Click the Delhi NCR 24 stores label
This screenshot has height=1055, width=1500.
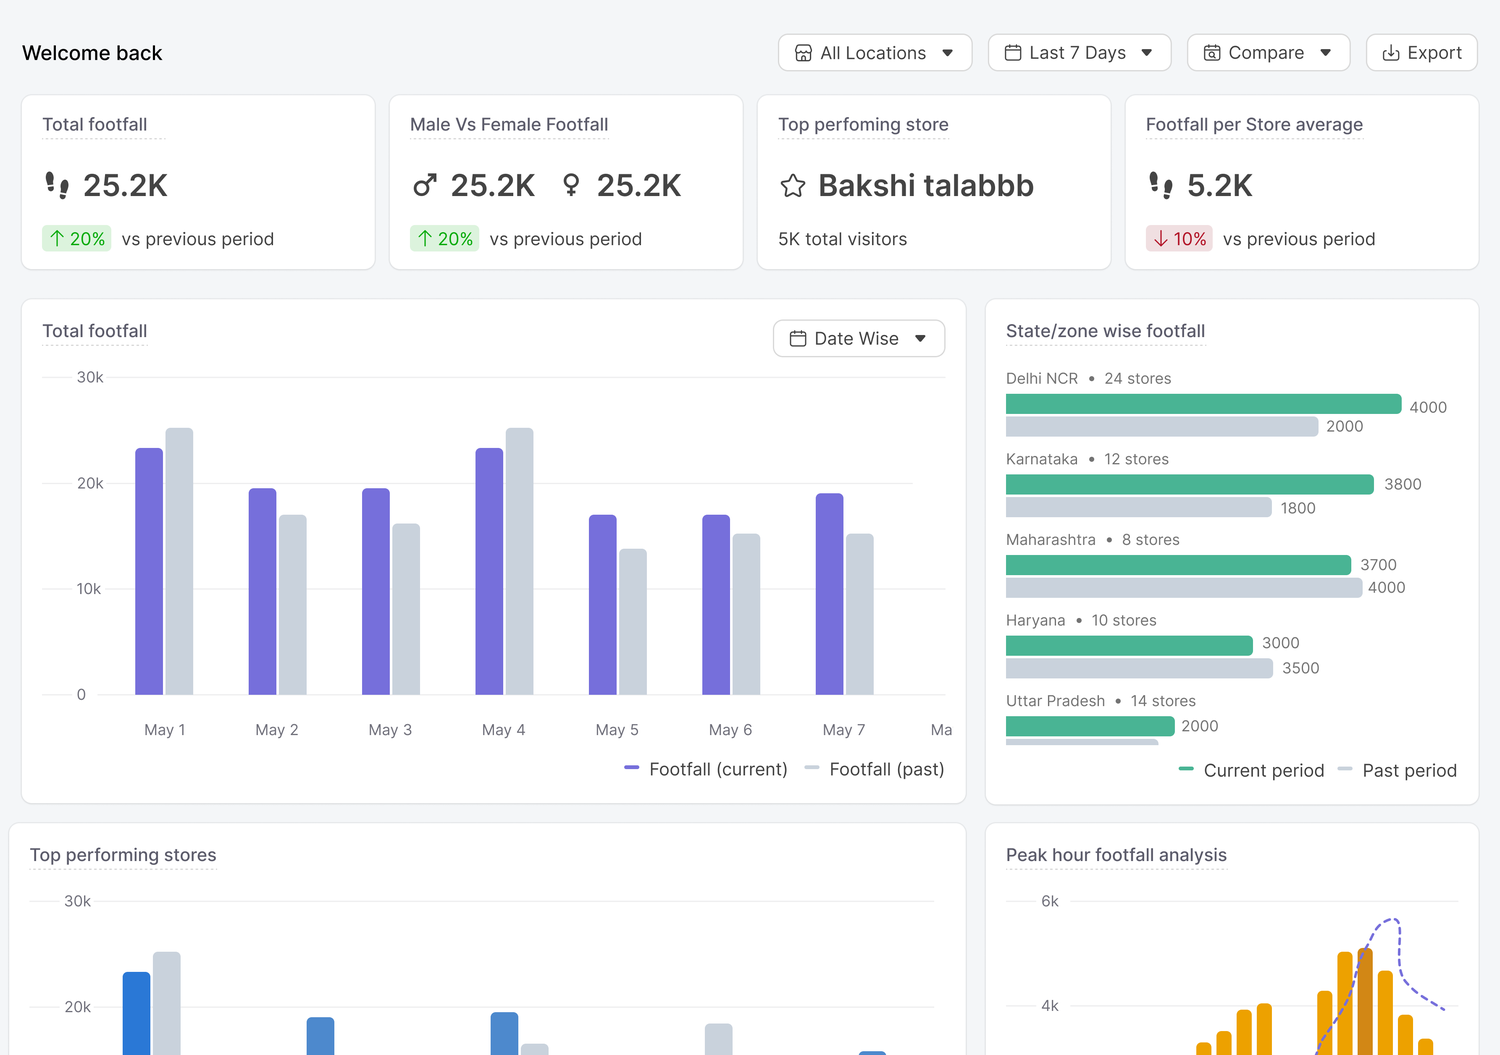1088,378
